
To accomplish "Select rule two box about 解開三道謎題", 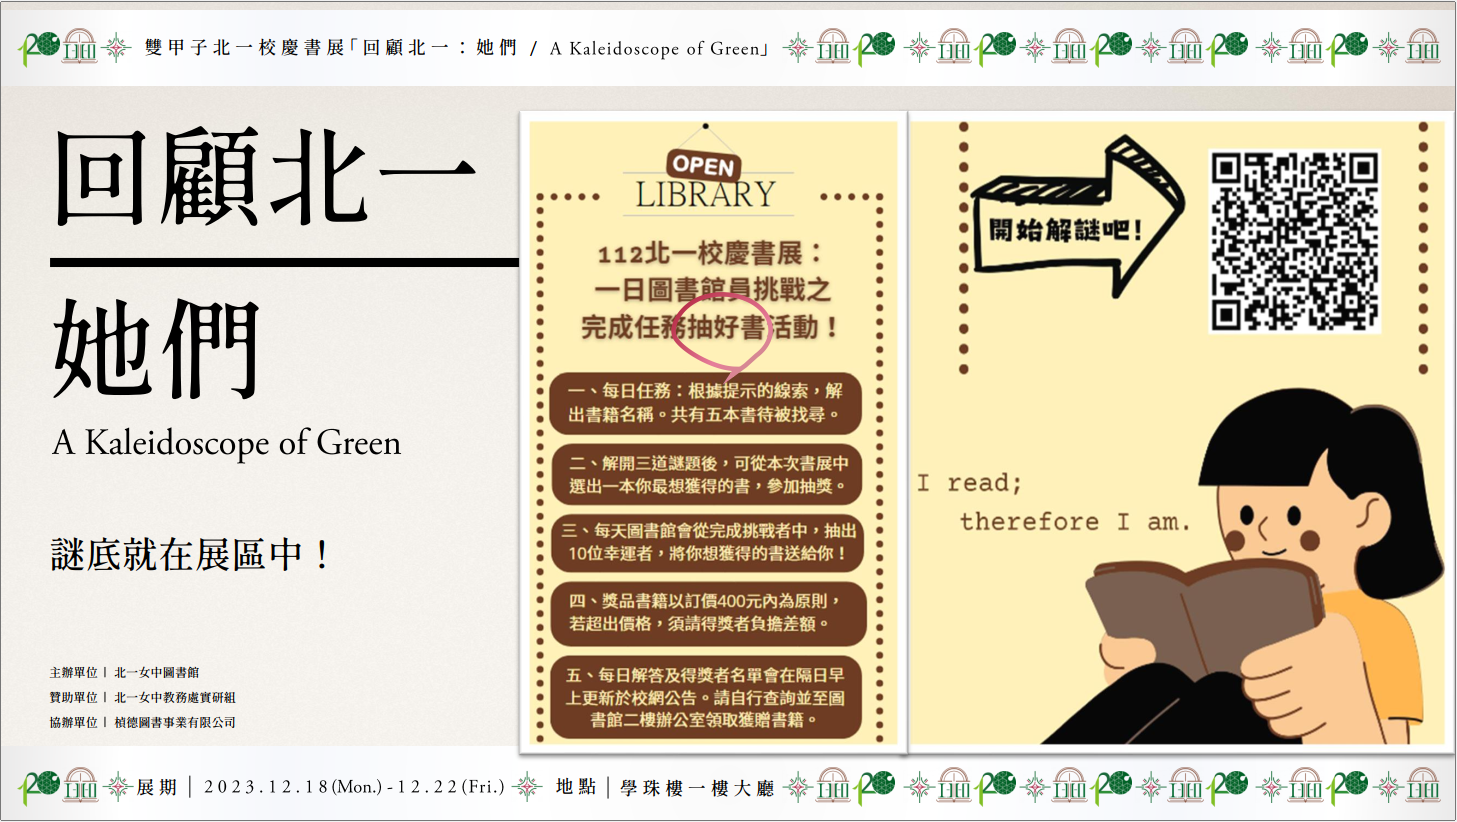I will click(705, 475).
